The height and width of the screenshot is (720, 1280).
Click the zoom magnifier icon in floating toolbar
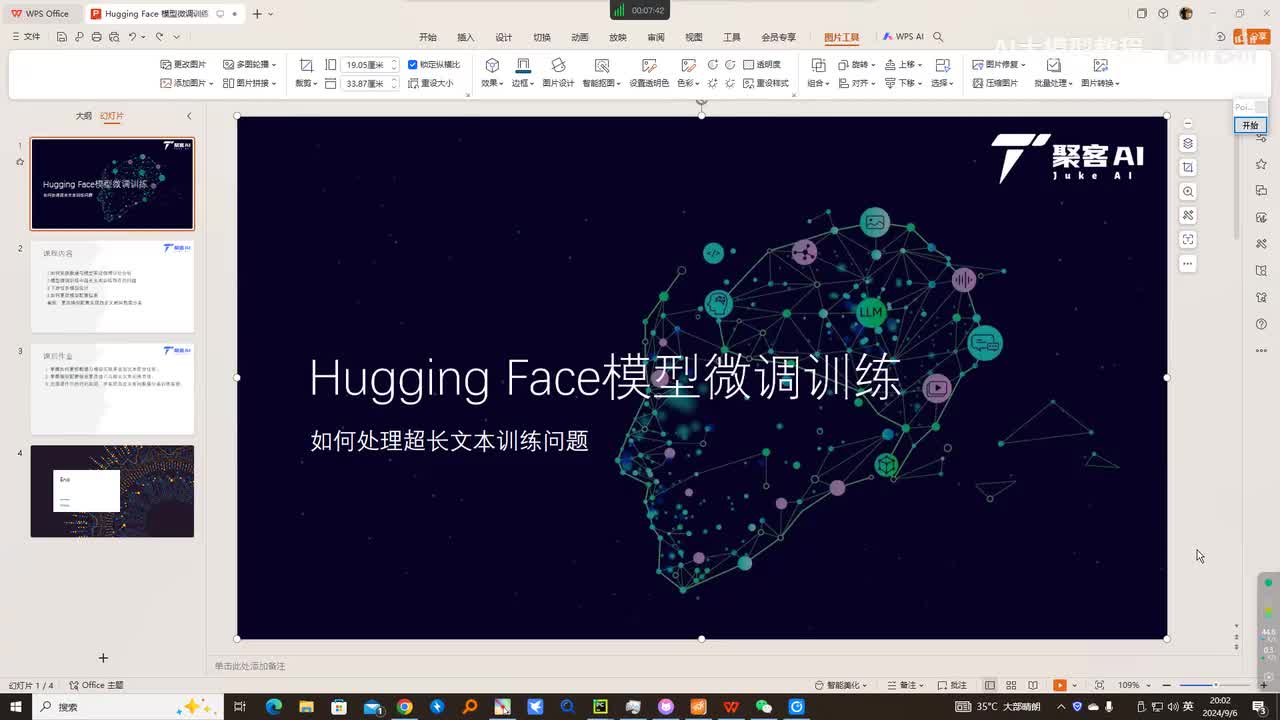(x=1188, y=191)
